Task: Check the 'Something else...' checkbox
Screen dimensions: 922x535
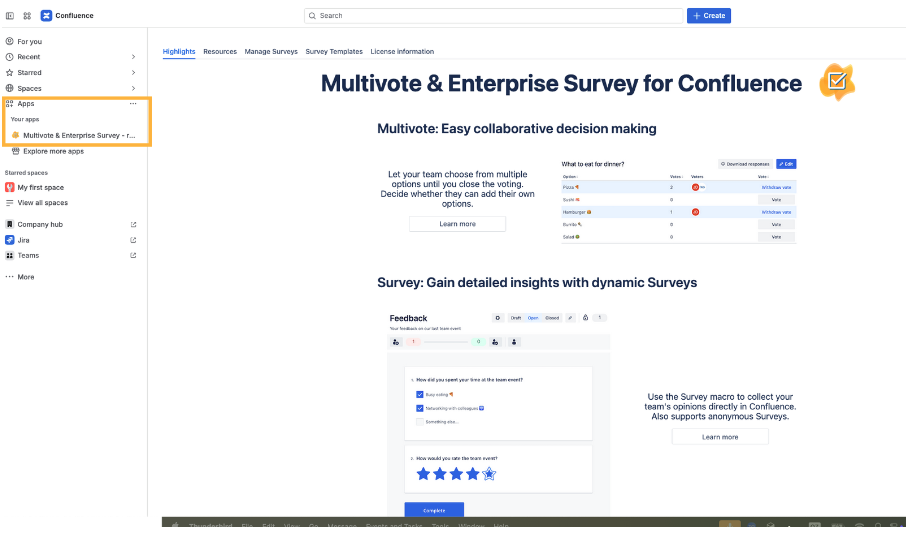Action: pyautogui.click(x=420, y=422)
